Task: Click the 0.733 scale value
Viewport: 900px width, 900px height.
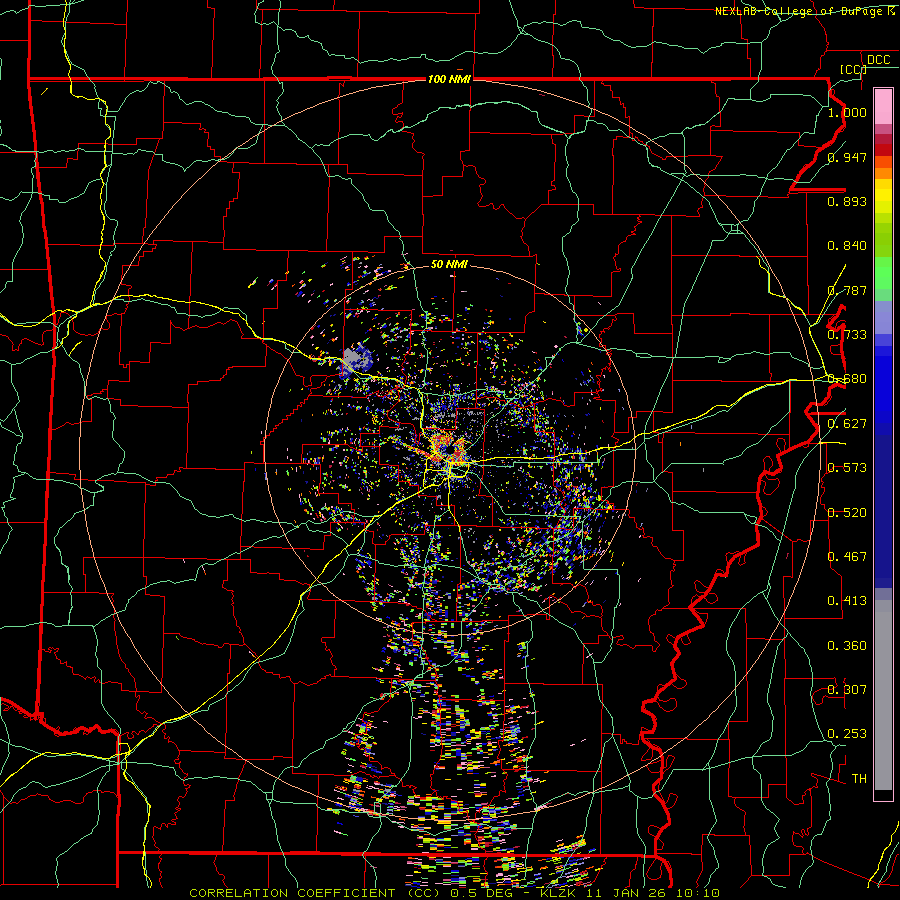Action: click(847, 335)
